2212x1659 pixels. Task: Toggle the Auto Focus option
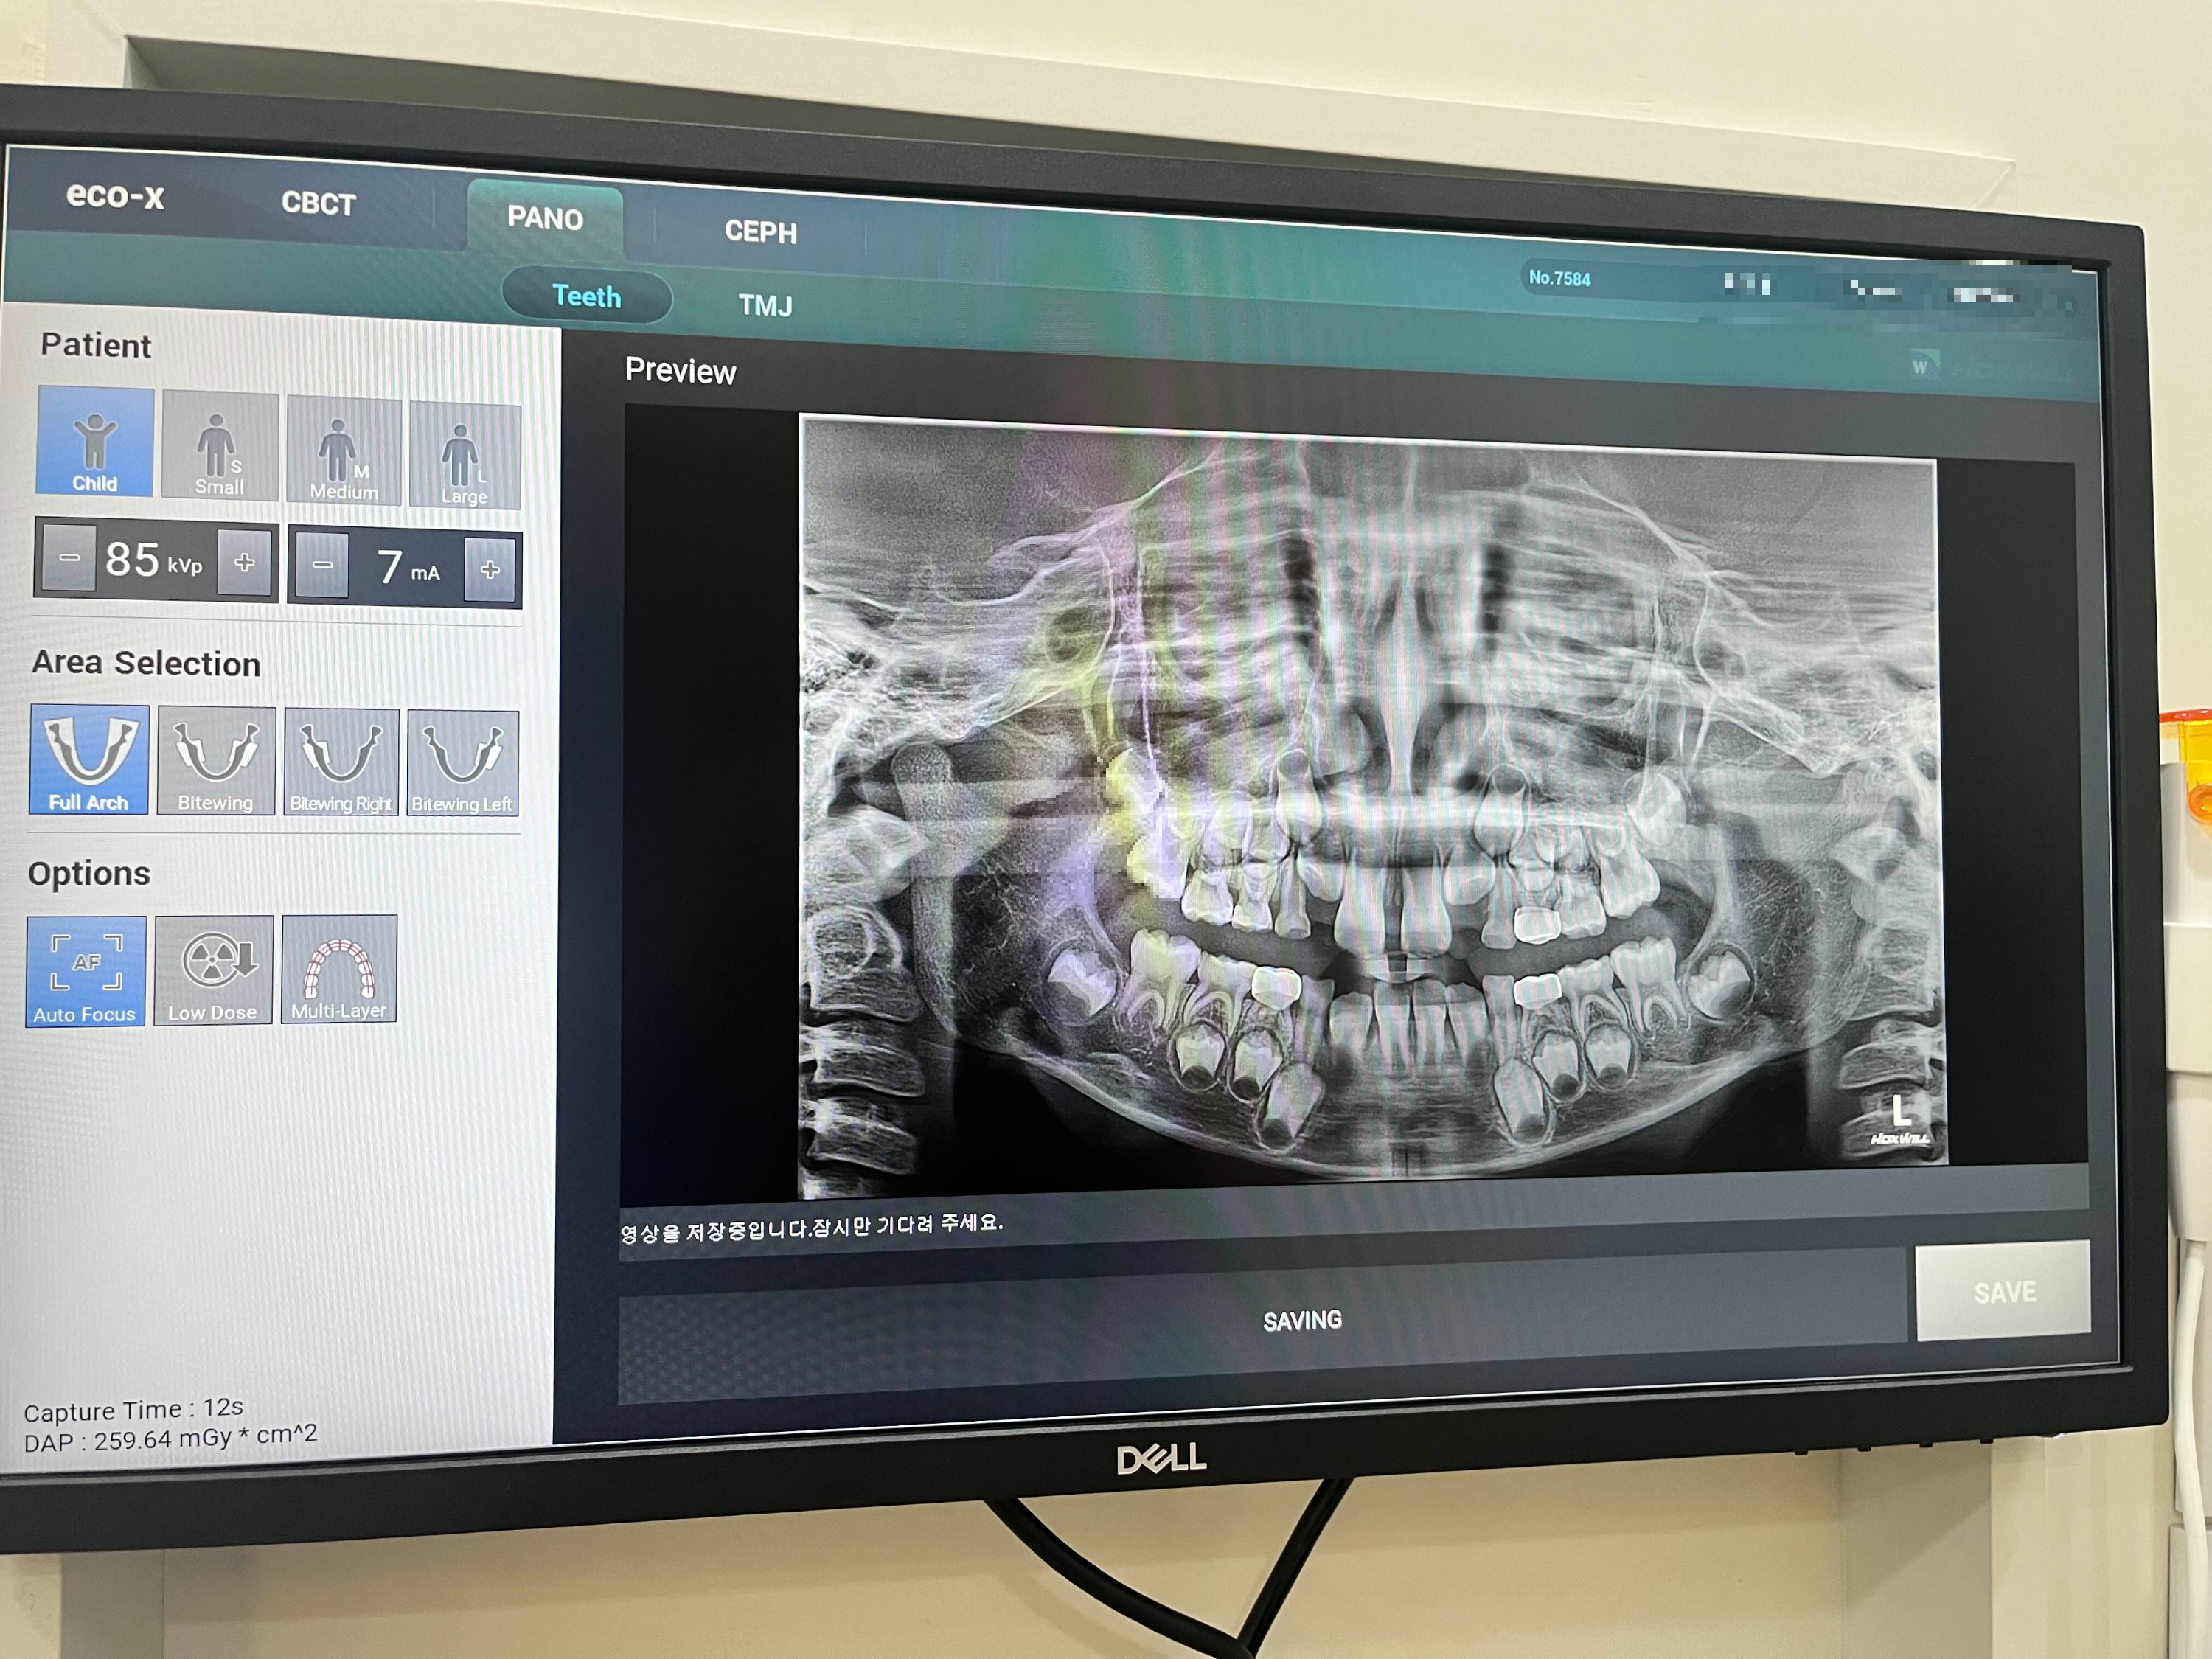(x=86, y=971)
